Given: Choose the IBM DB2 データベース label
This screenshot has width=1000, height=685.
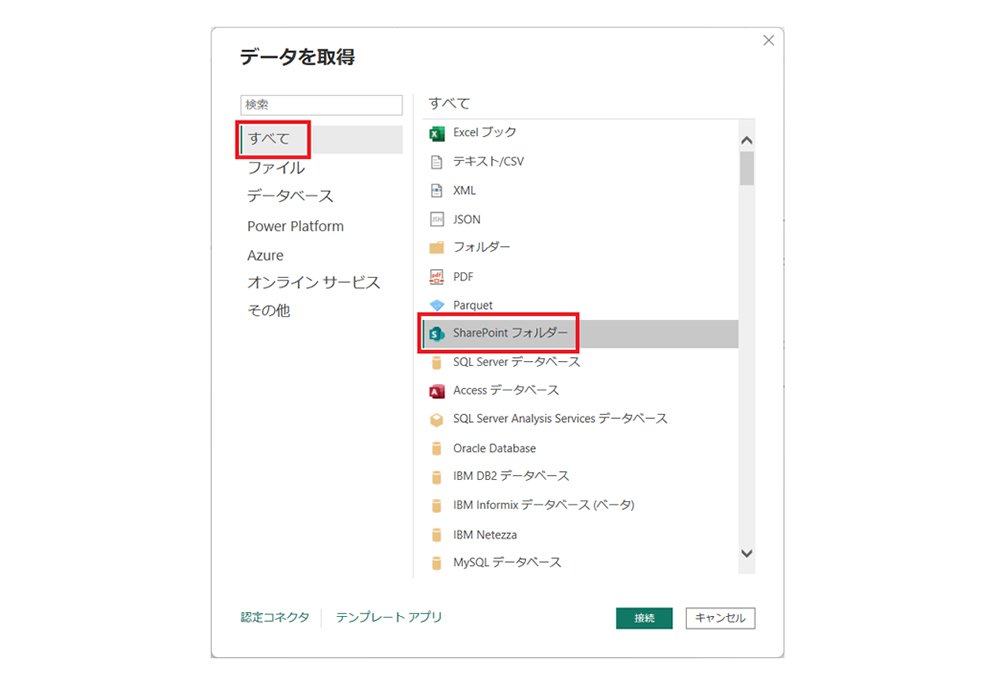Looking at the screenshot, I should [511, 476].
